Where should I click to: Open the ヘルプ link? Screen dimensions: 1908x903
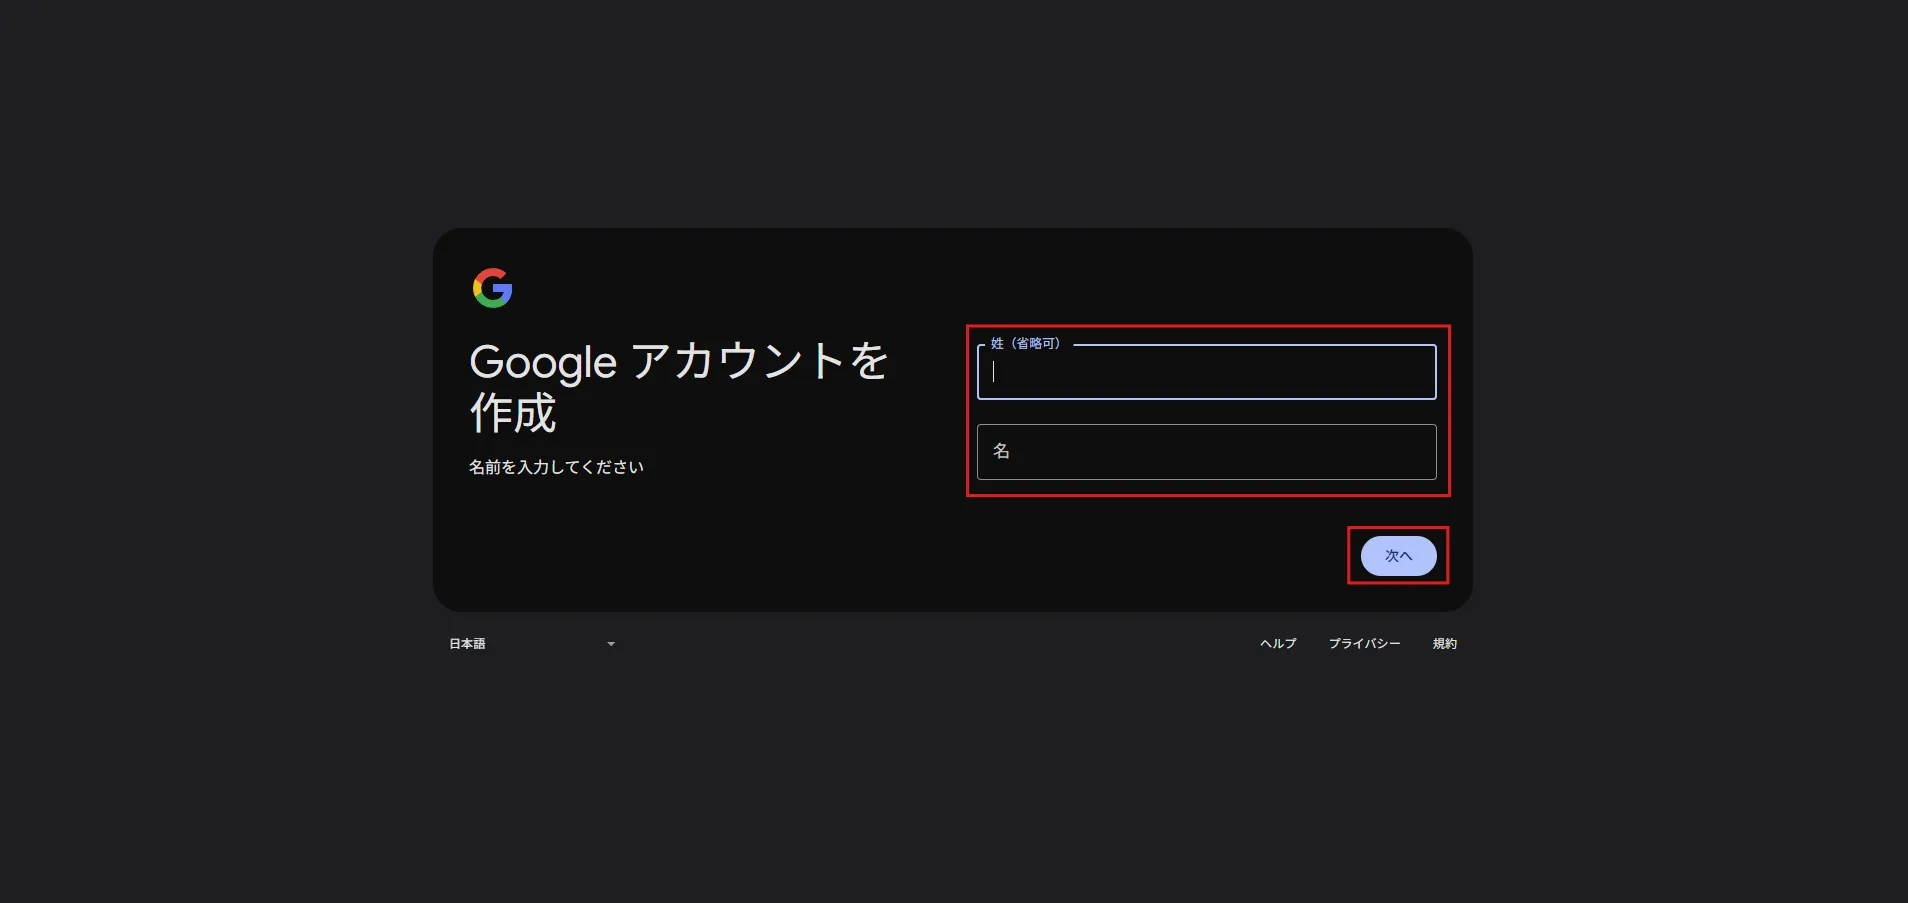[x=1278, y=644]
